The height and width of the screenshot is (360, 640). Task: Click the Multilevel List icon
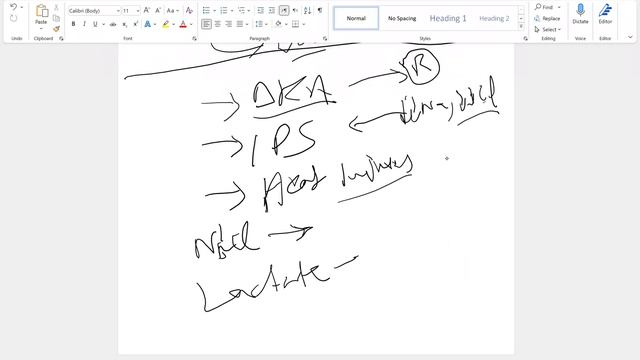pyautogui.click(x=241, y=11)
